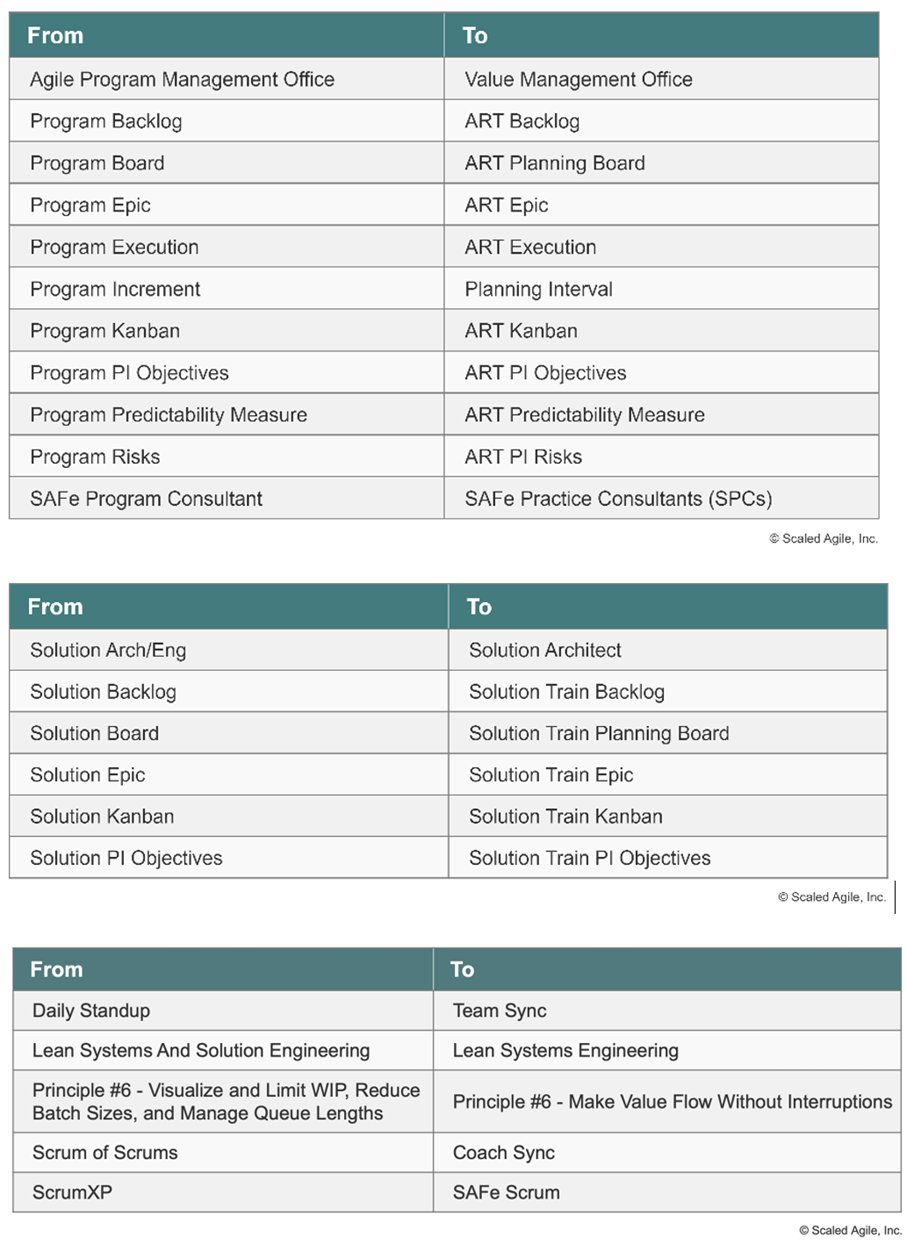This screenshot has height=1245, width=907.
Task: Click the 'ART Planning Board' cell
Action: click(661, 163)
